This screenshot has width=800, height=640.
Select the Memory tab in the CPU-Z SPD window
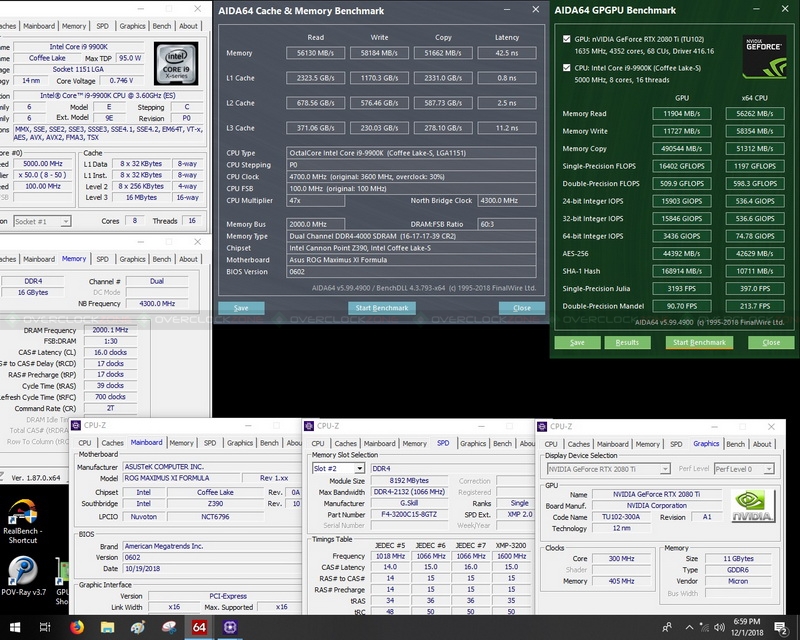(414, 444)
